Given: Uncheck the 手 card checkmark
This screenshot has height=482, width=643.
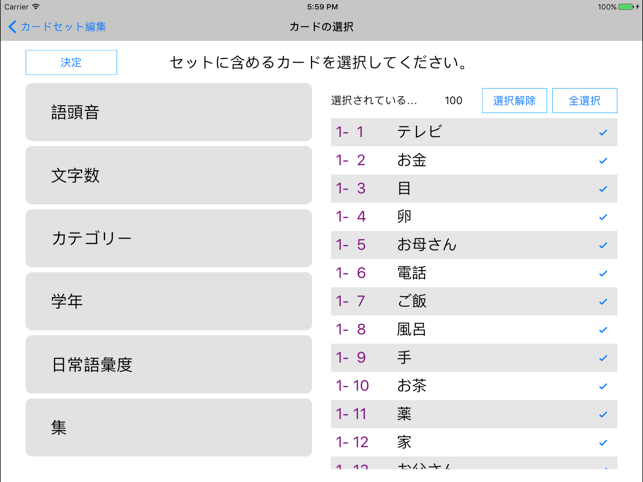Looking at the screenshot, I should click(603, 358).
